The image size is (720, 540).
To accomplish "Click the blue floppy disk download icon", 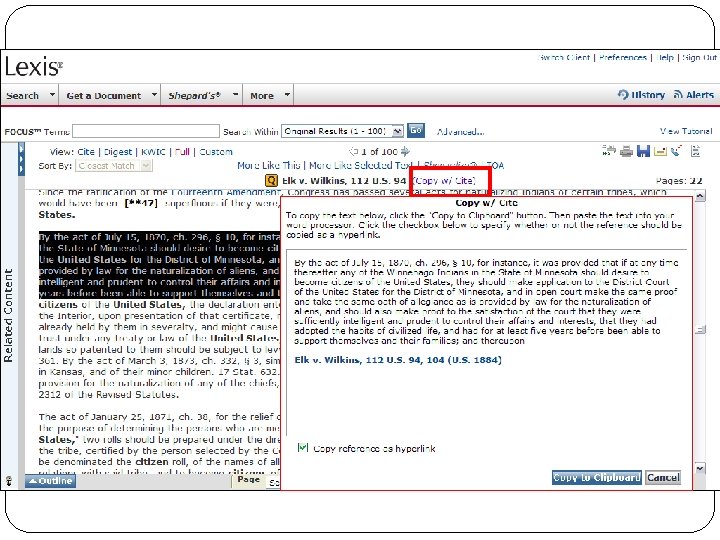I will pos(643,151).
